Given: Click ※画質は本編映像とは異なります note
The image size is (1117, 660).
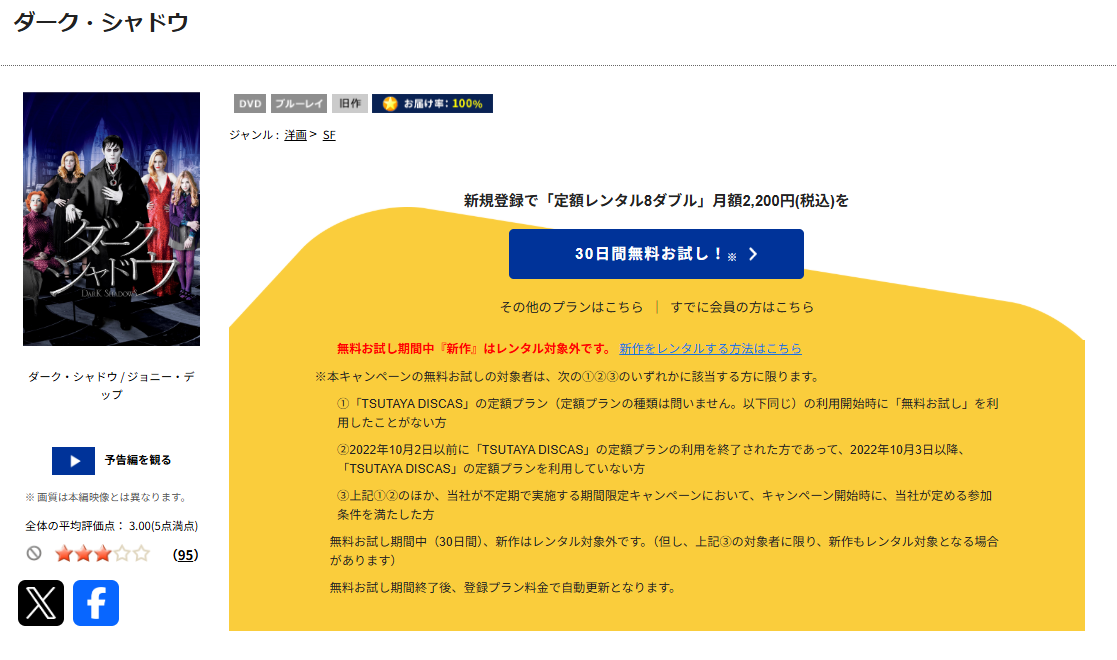Looking at the screenshot, I should pyautogui.click(x=107, y=497).
